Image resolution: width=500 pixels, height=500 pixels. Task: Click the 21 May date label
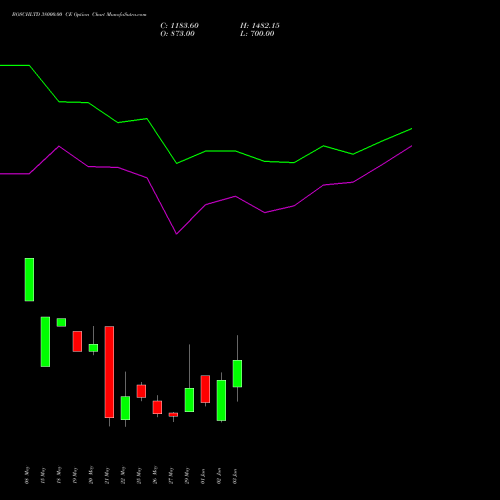(107, 475)
